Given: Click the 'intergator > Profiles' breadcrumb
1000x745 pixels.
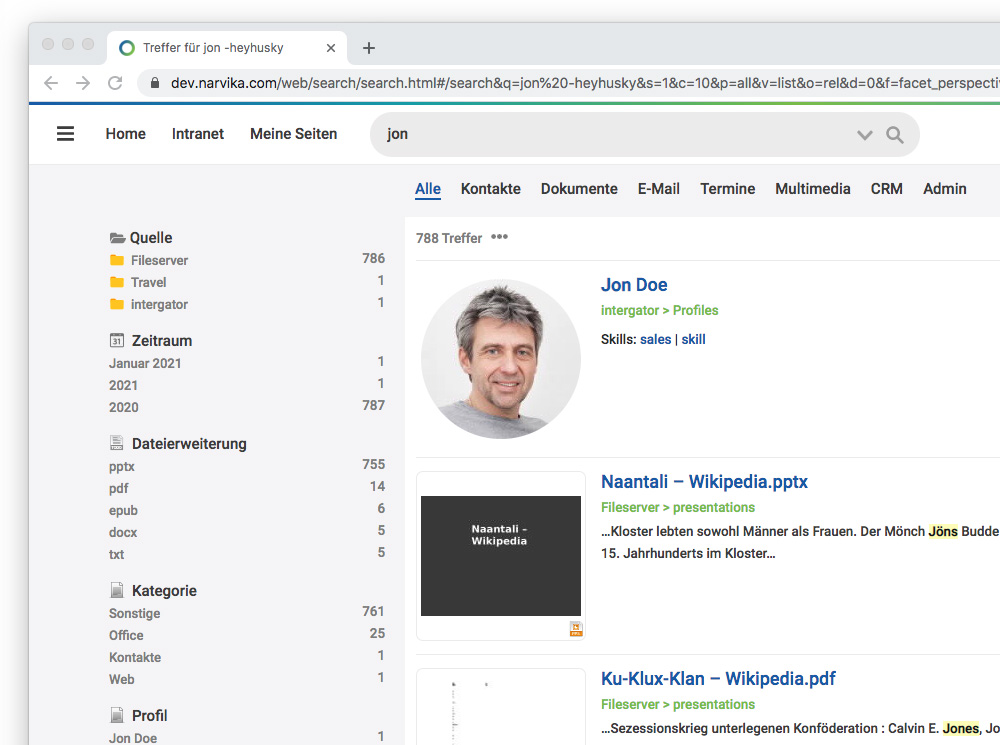Looking at the screenshot, I should click(659, 311).
